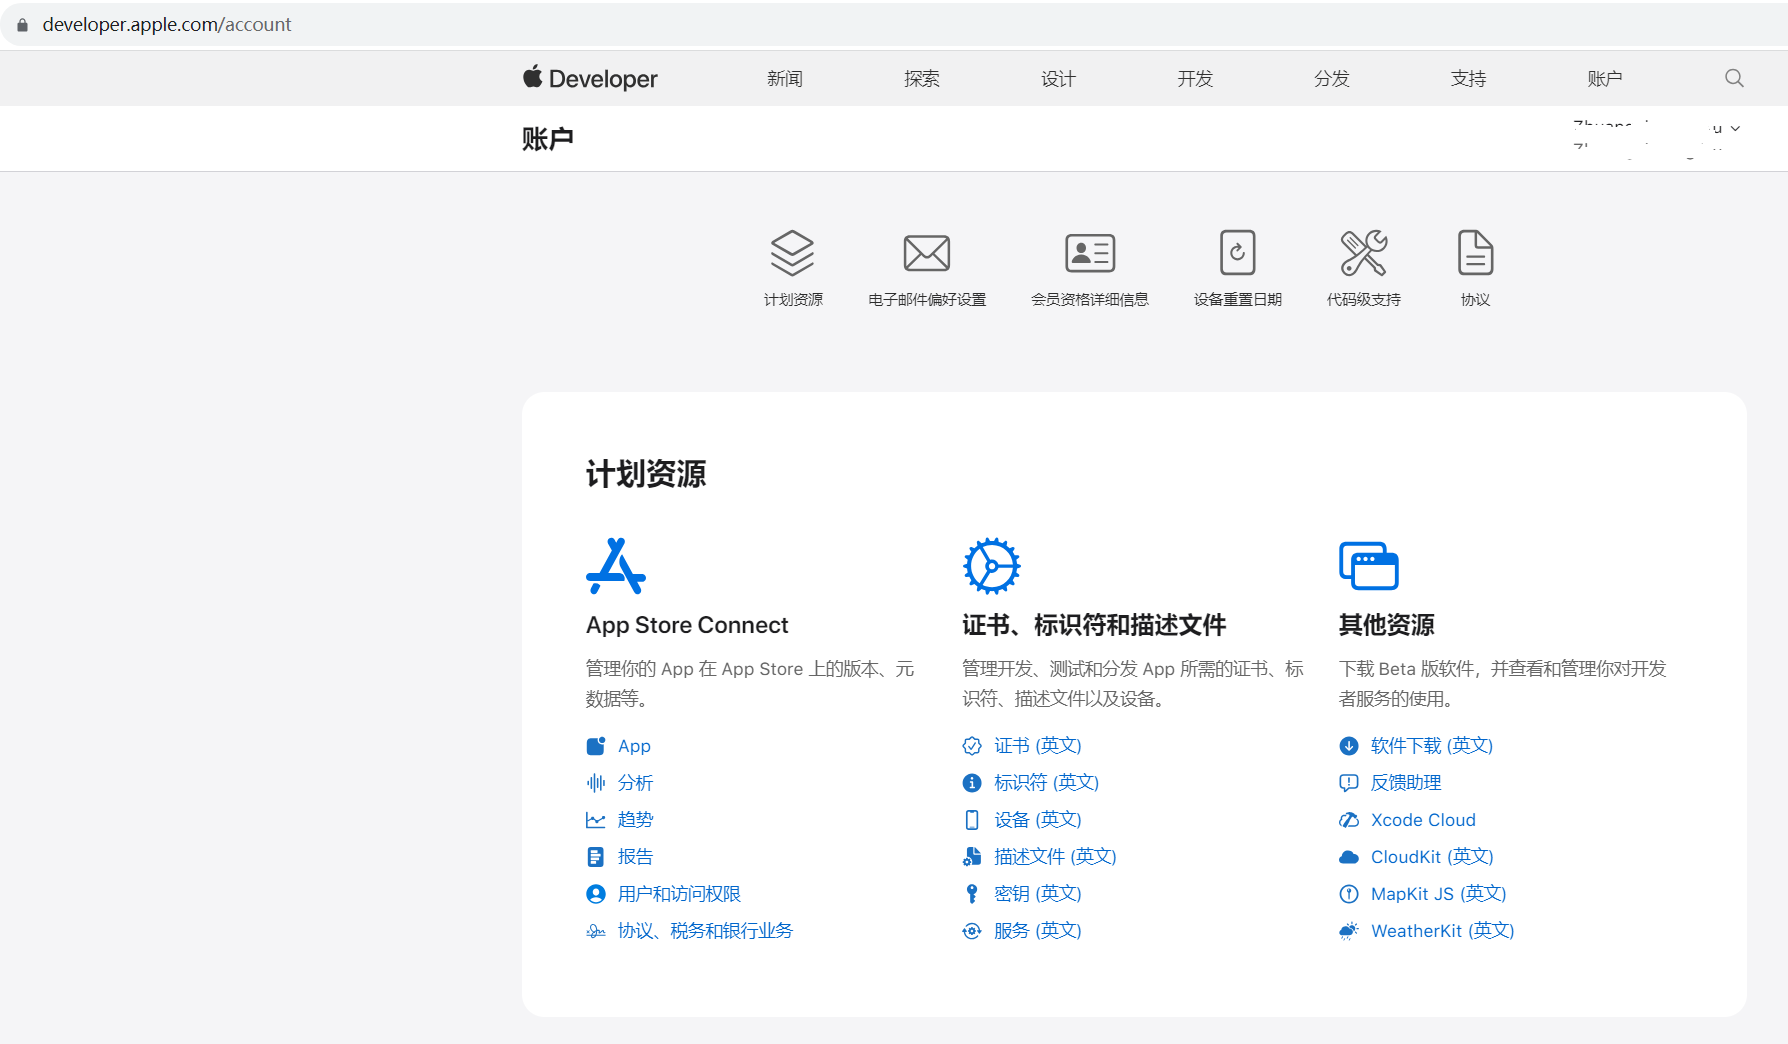The height and width of the screenshot is (1044, 1788).
Task: Open the 分析 link
Action: point(635,783)
